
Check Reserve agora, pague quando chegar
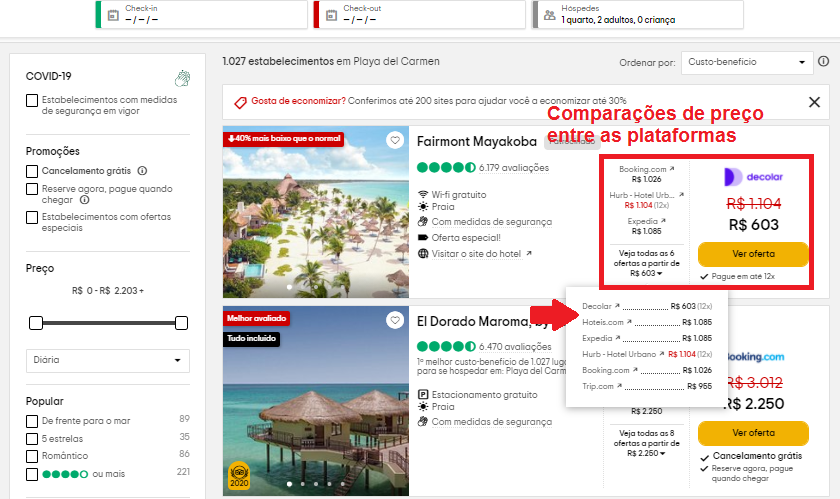pyautogui.click(x=32, y=189)
